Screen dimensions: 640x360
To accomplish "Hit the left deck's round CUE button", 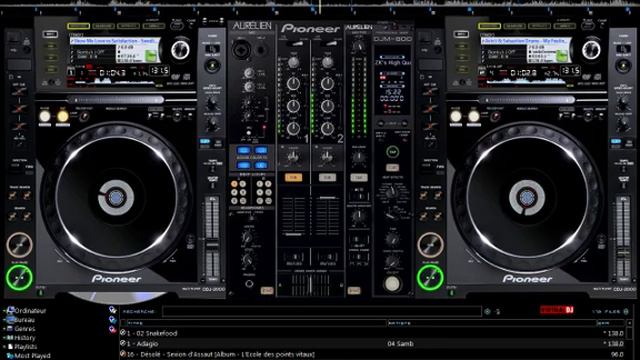I will [19, 245].
